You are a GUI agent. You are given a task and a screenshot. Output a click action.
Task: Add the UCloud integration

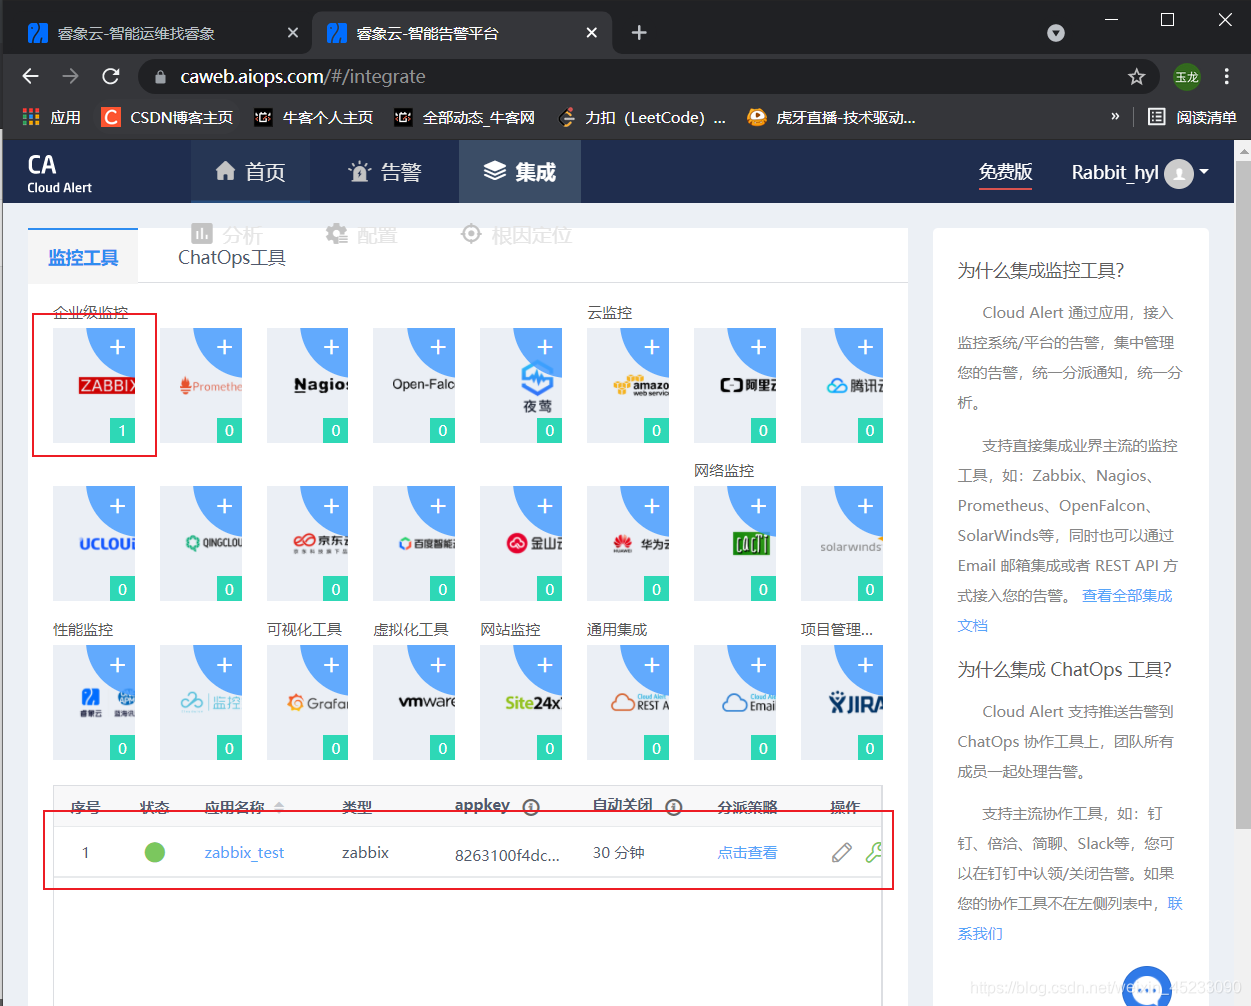pos(94,544)
